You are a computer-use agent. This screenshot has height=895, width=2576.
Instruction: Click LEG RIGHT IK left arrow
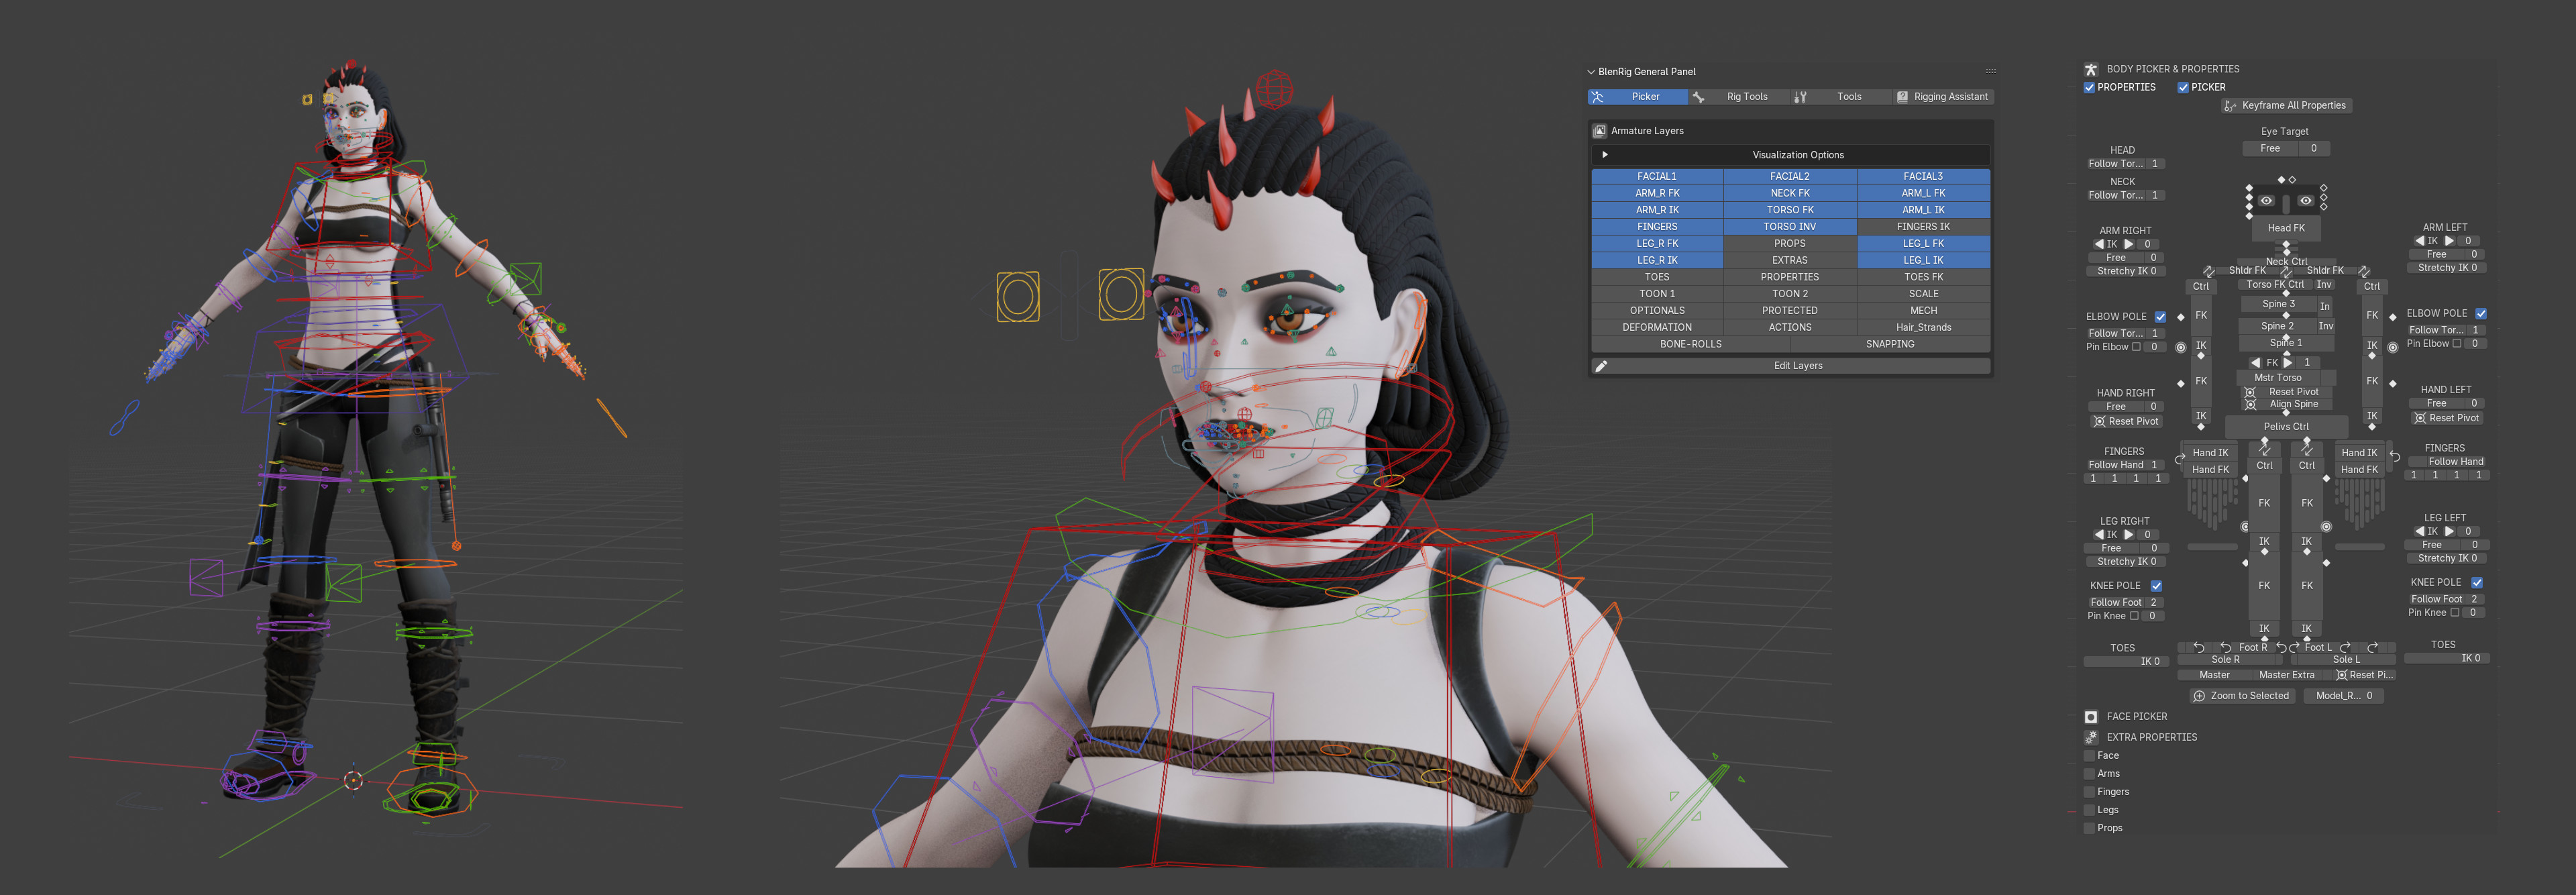coord(2099,535)
